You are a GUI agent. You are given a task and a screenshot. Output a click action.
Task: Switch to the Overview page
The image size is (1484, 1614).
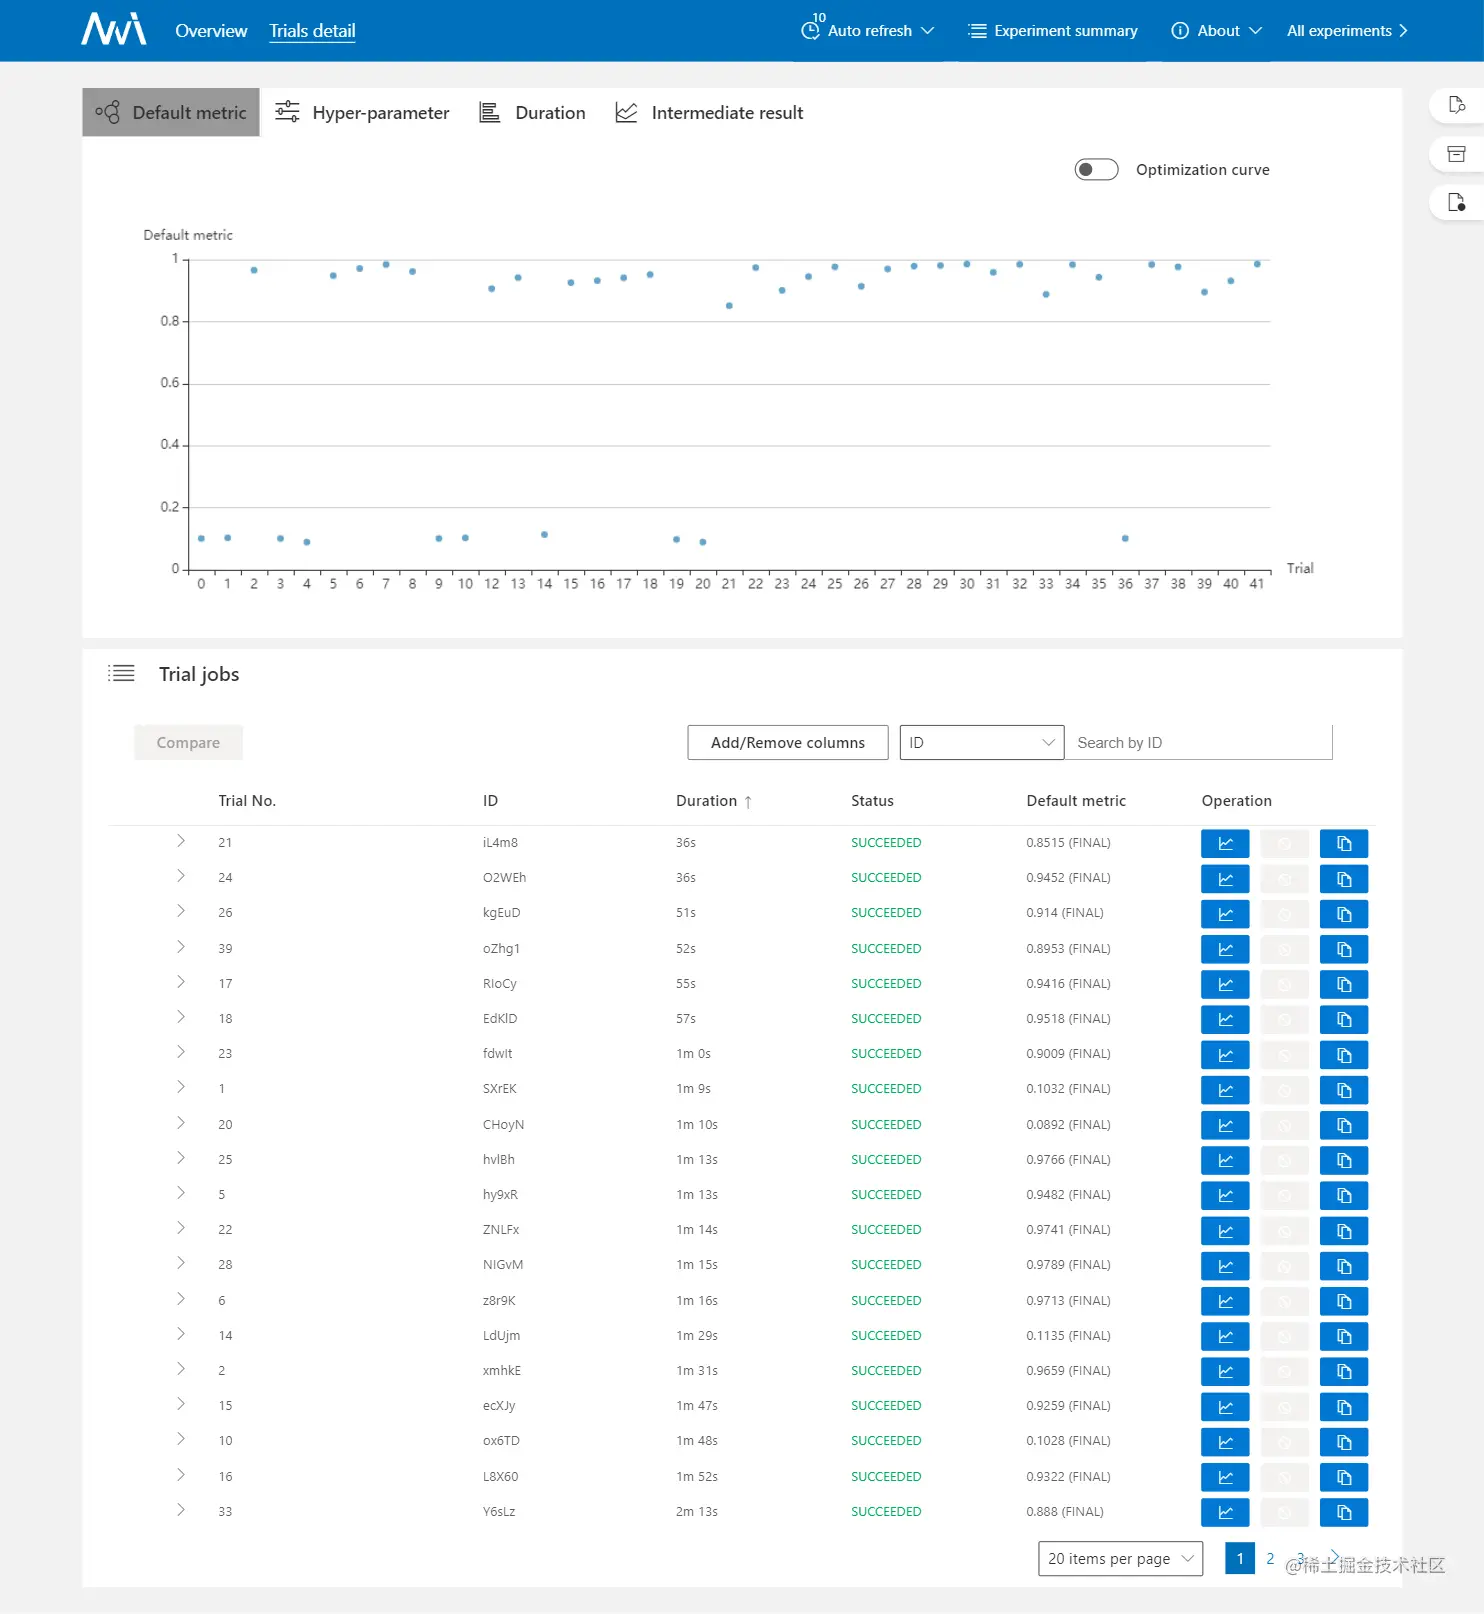click(211, 31)
